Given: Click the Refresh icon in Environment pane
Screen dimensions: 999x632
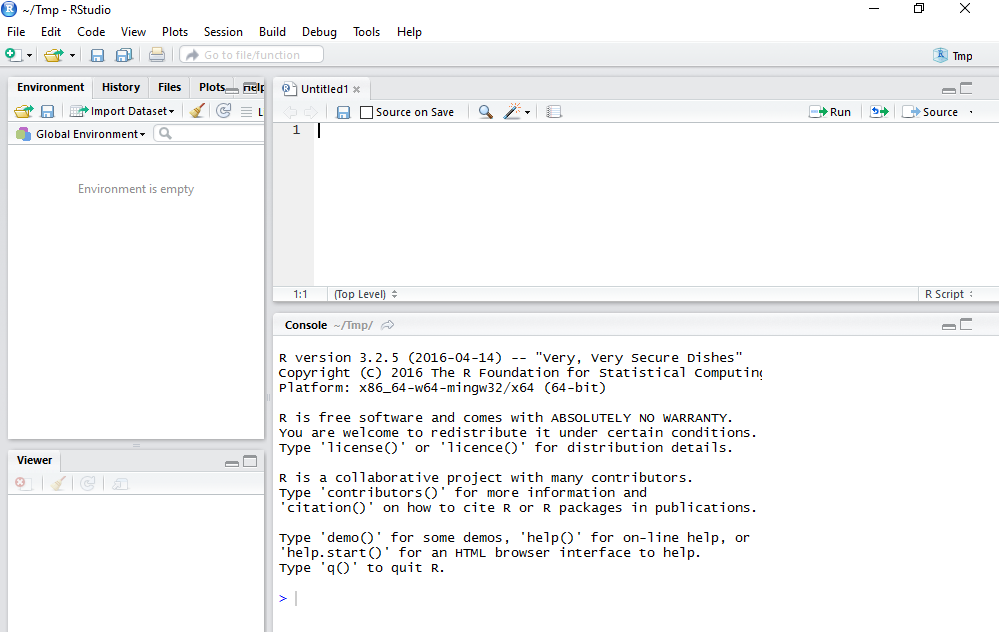Looking at the screenshot, I should tap(224, 111).
